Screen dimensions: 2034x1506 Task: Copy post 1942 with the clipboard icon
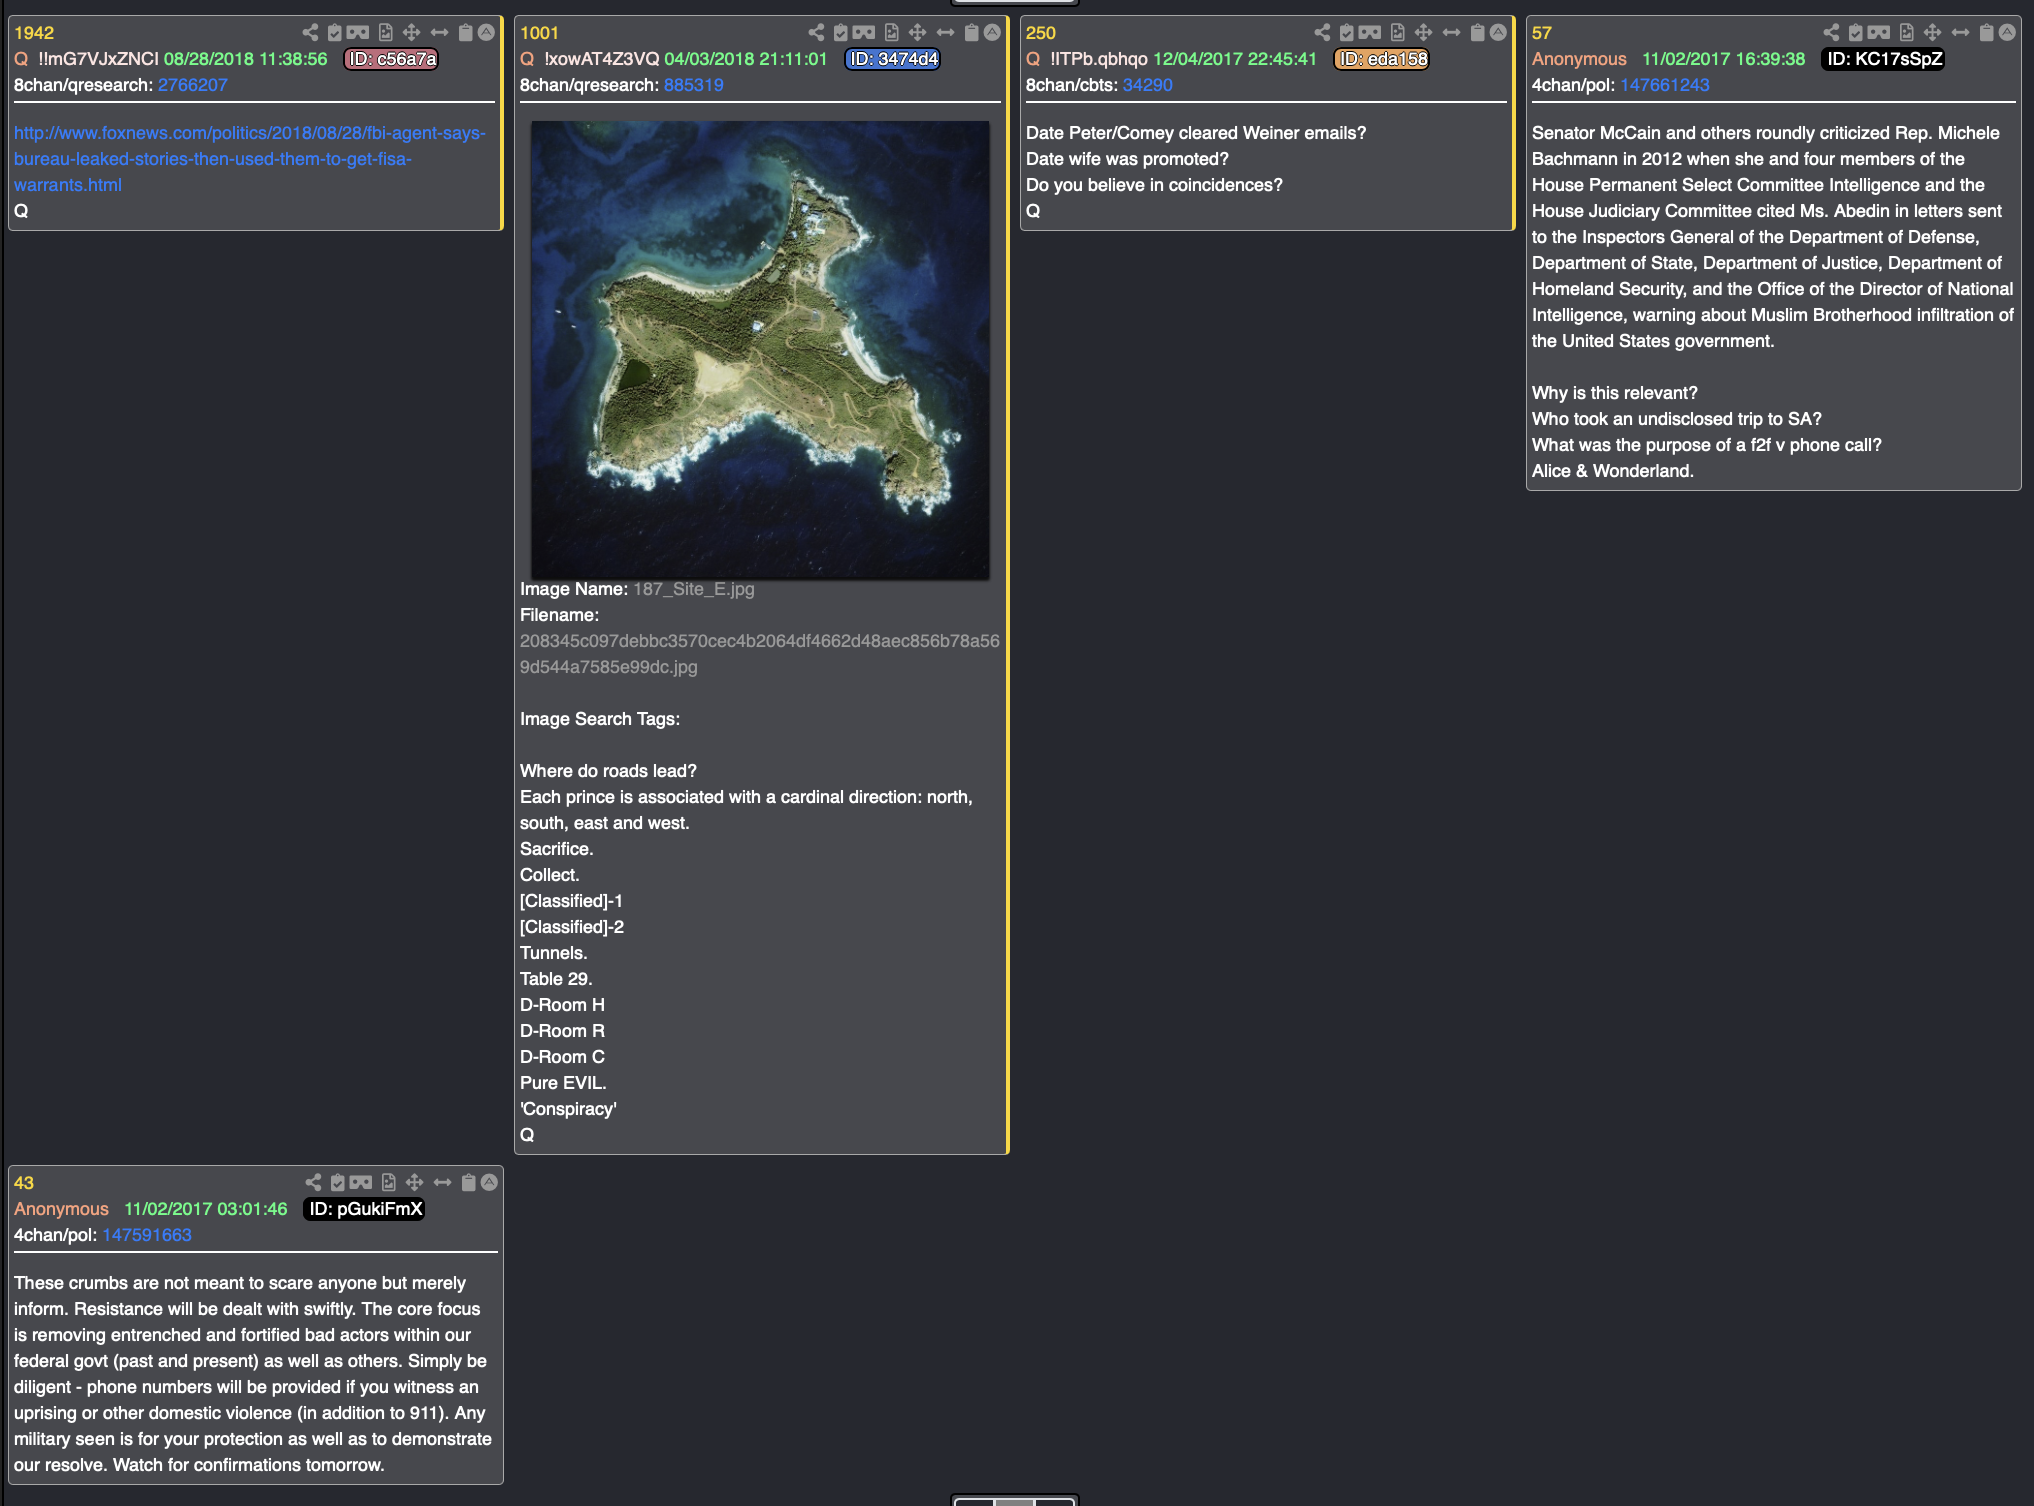point(466,32)
